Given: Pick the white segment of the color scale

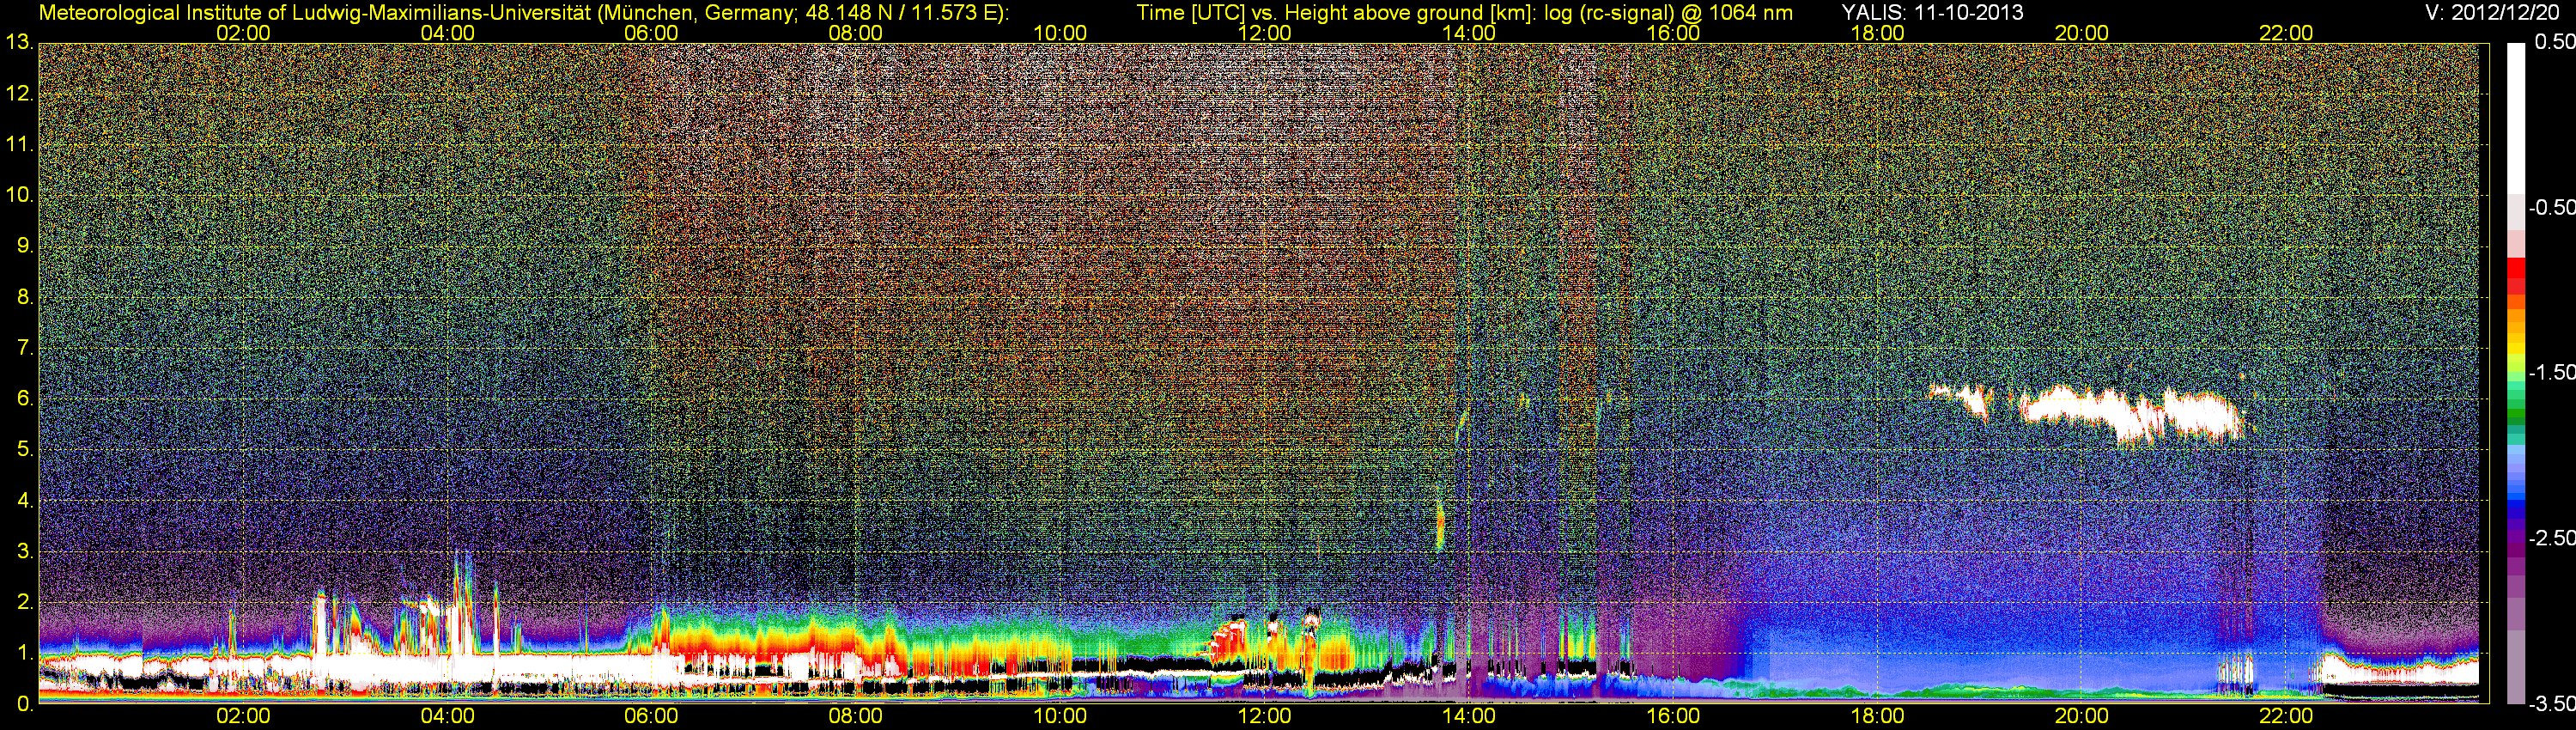Looking at the screenshot, I should coord(2516,118).
